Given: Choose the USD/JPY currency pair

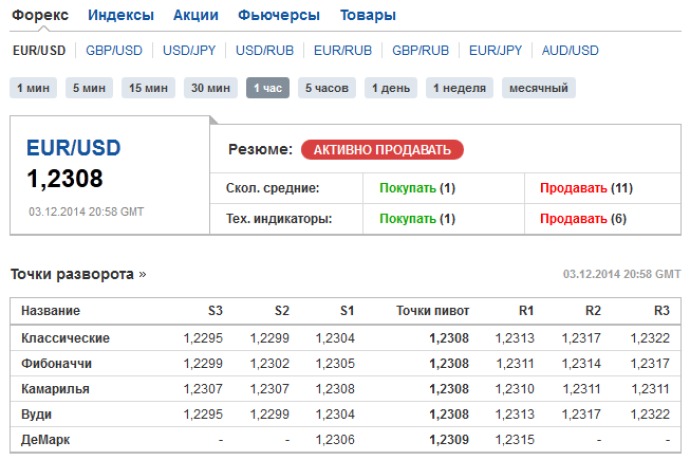Looking at the screenshot, I should (x=189, y=51).
